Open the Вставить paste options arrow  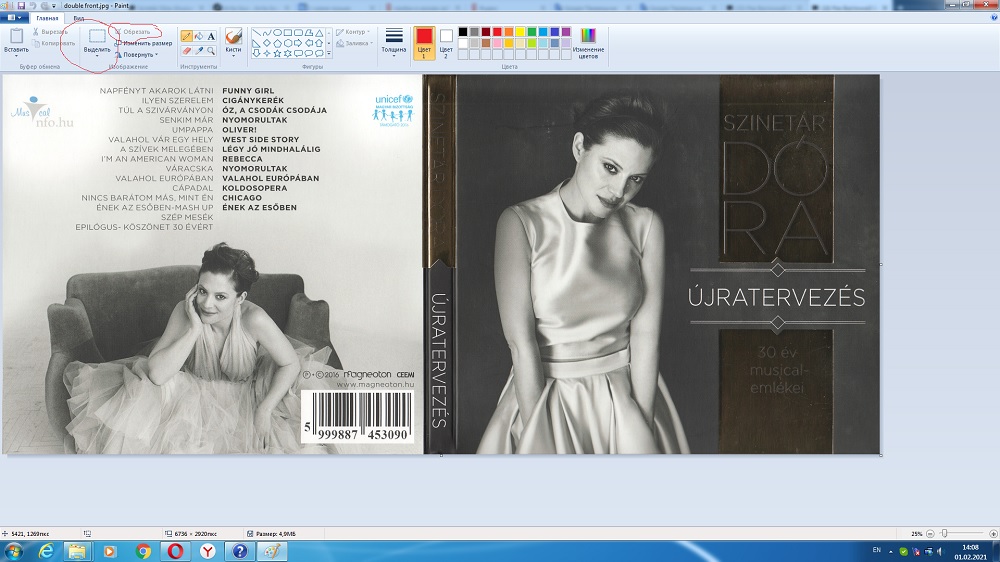[x=16, y=54]
